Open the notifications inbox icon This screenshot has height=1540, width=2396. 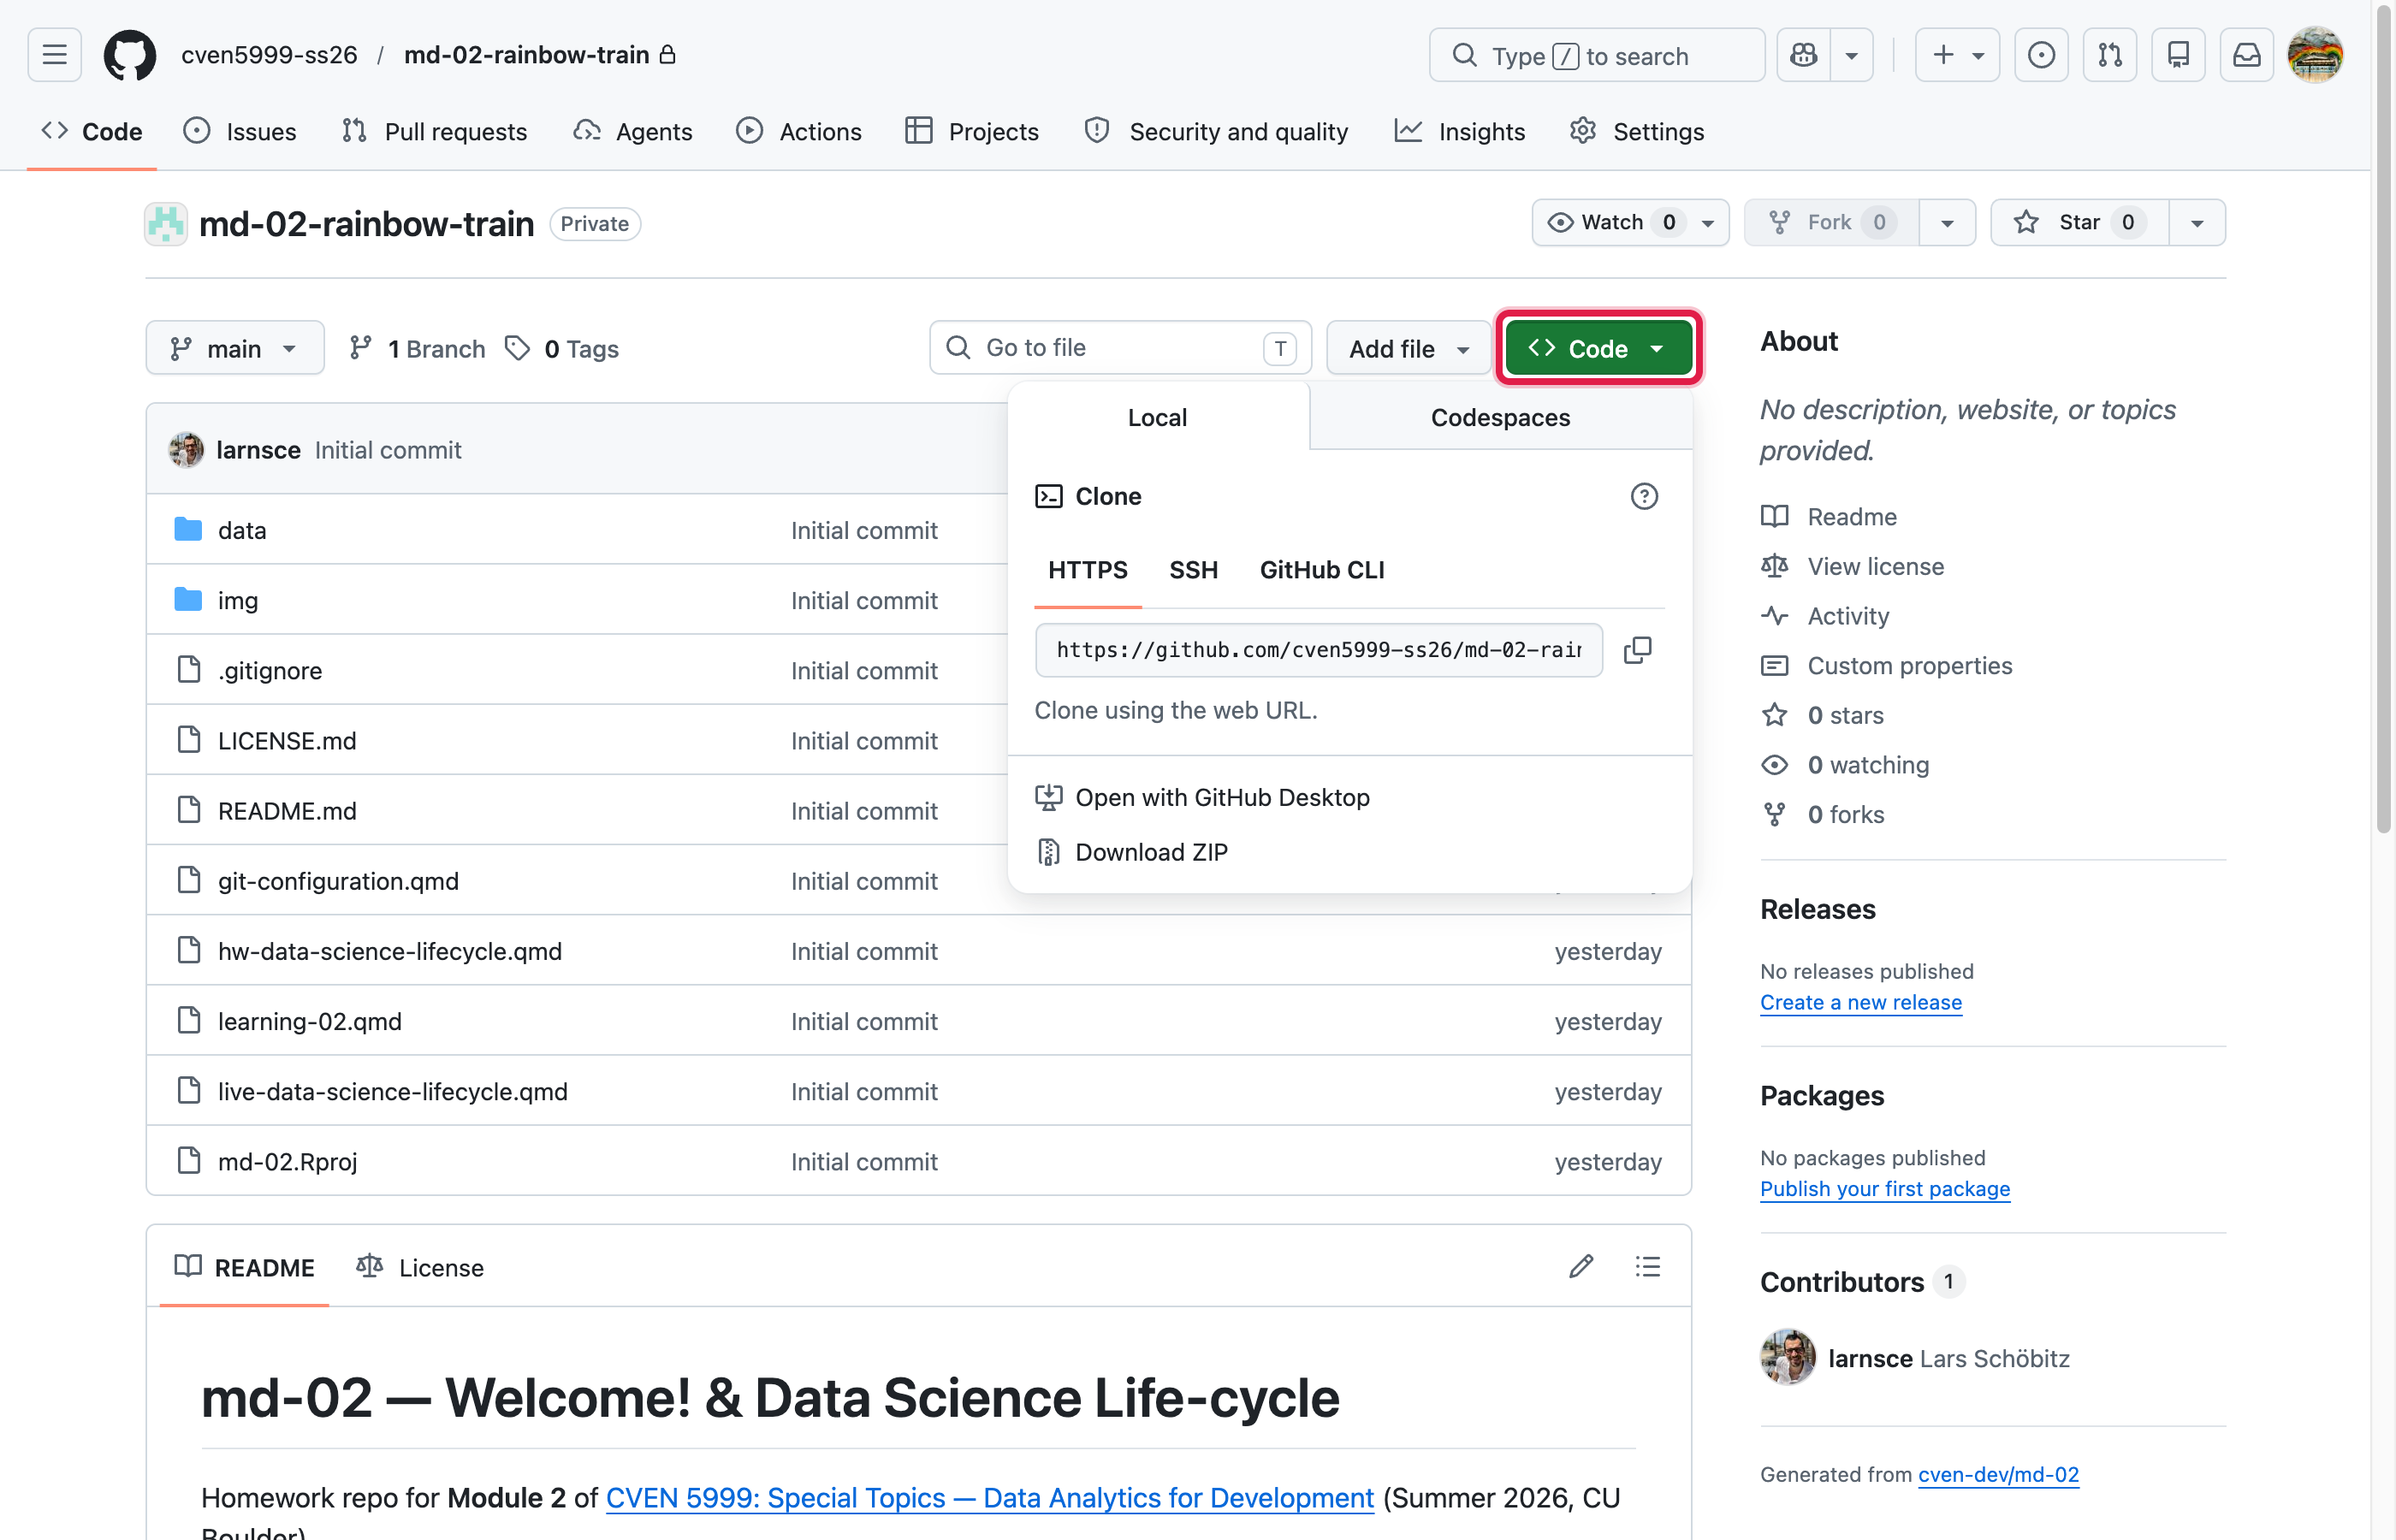click(x=2247, y=55)
